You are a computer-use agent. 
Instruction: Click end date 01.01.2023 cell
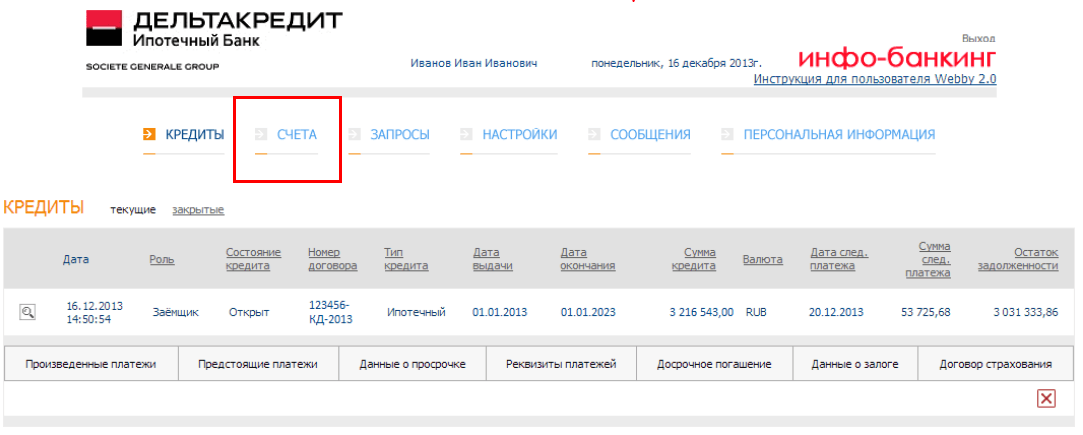(588, 312)
